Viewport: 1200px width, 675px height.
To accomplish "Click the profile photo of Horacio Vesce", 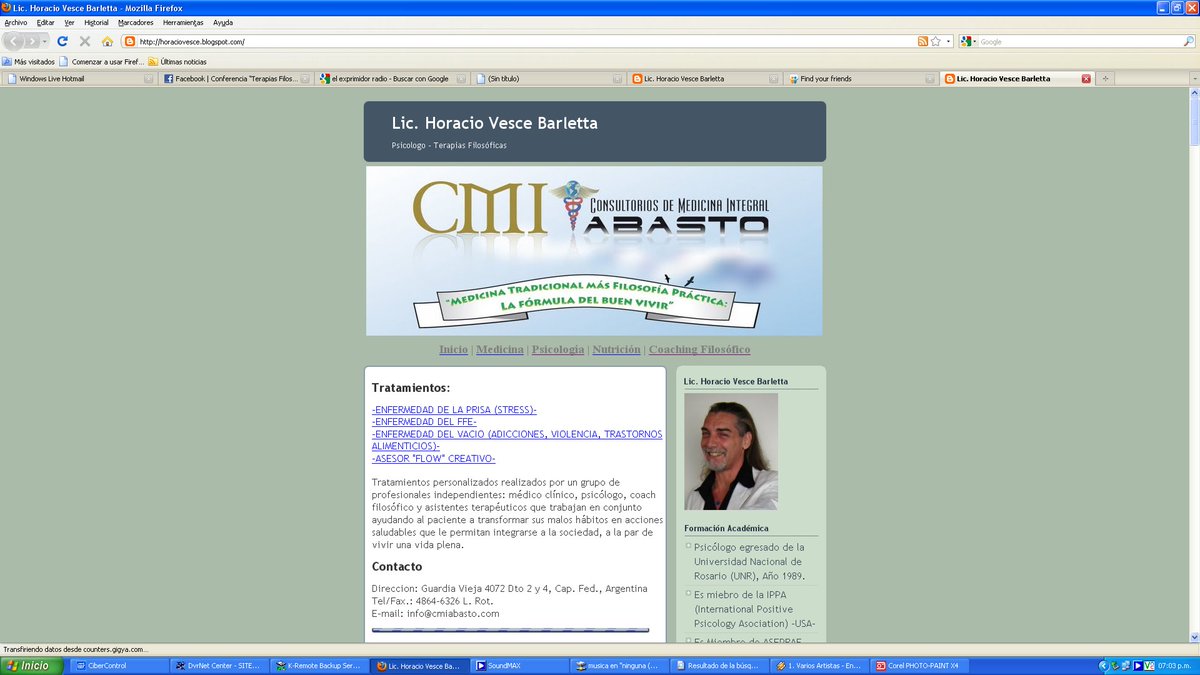I will coord(731,451).
